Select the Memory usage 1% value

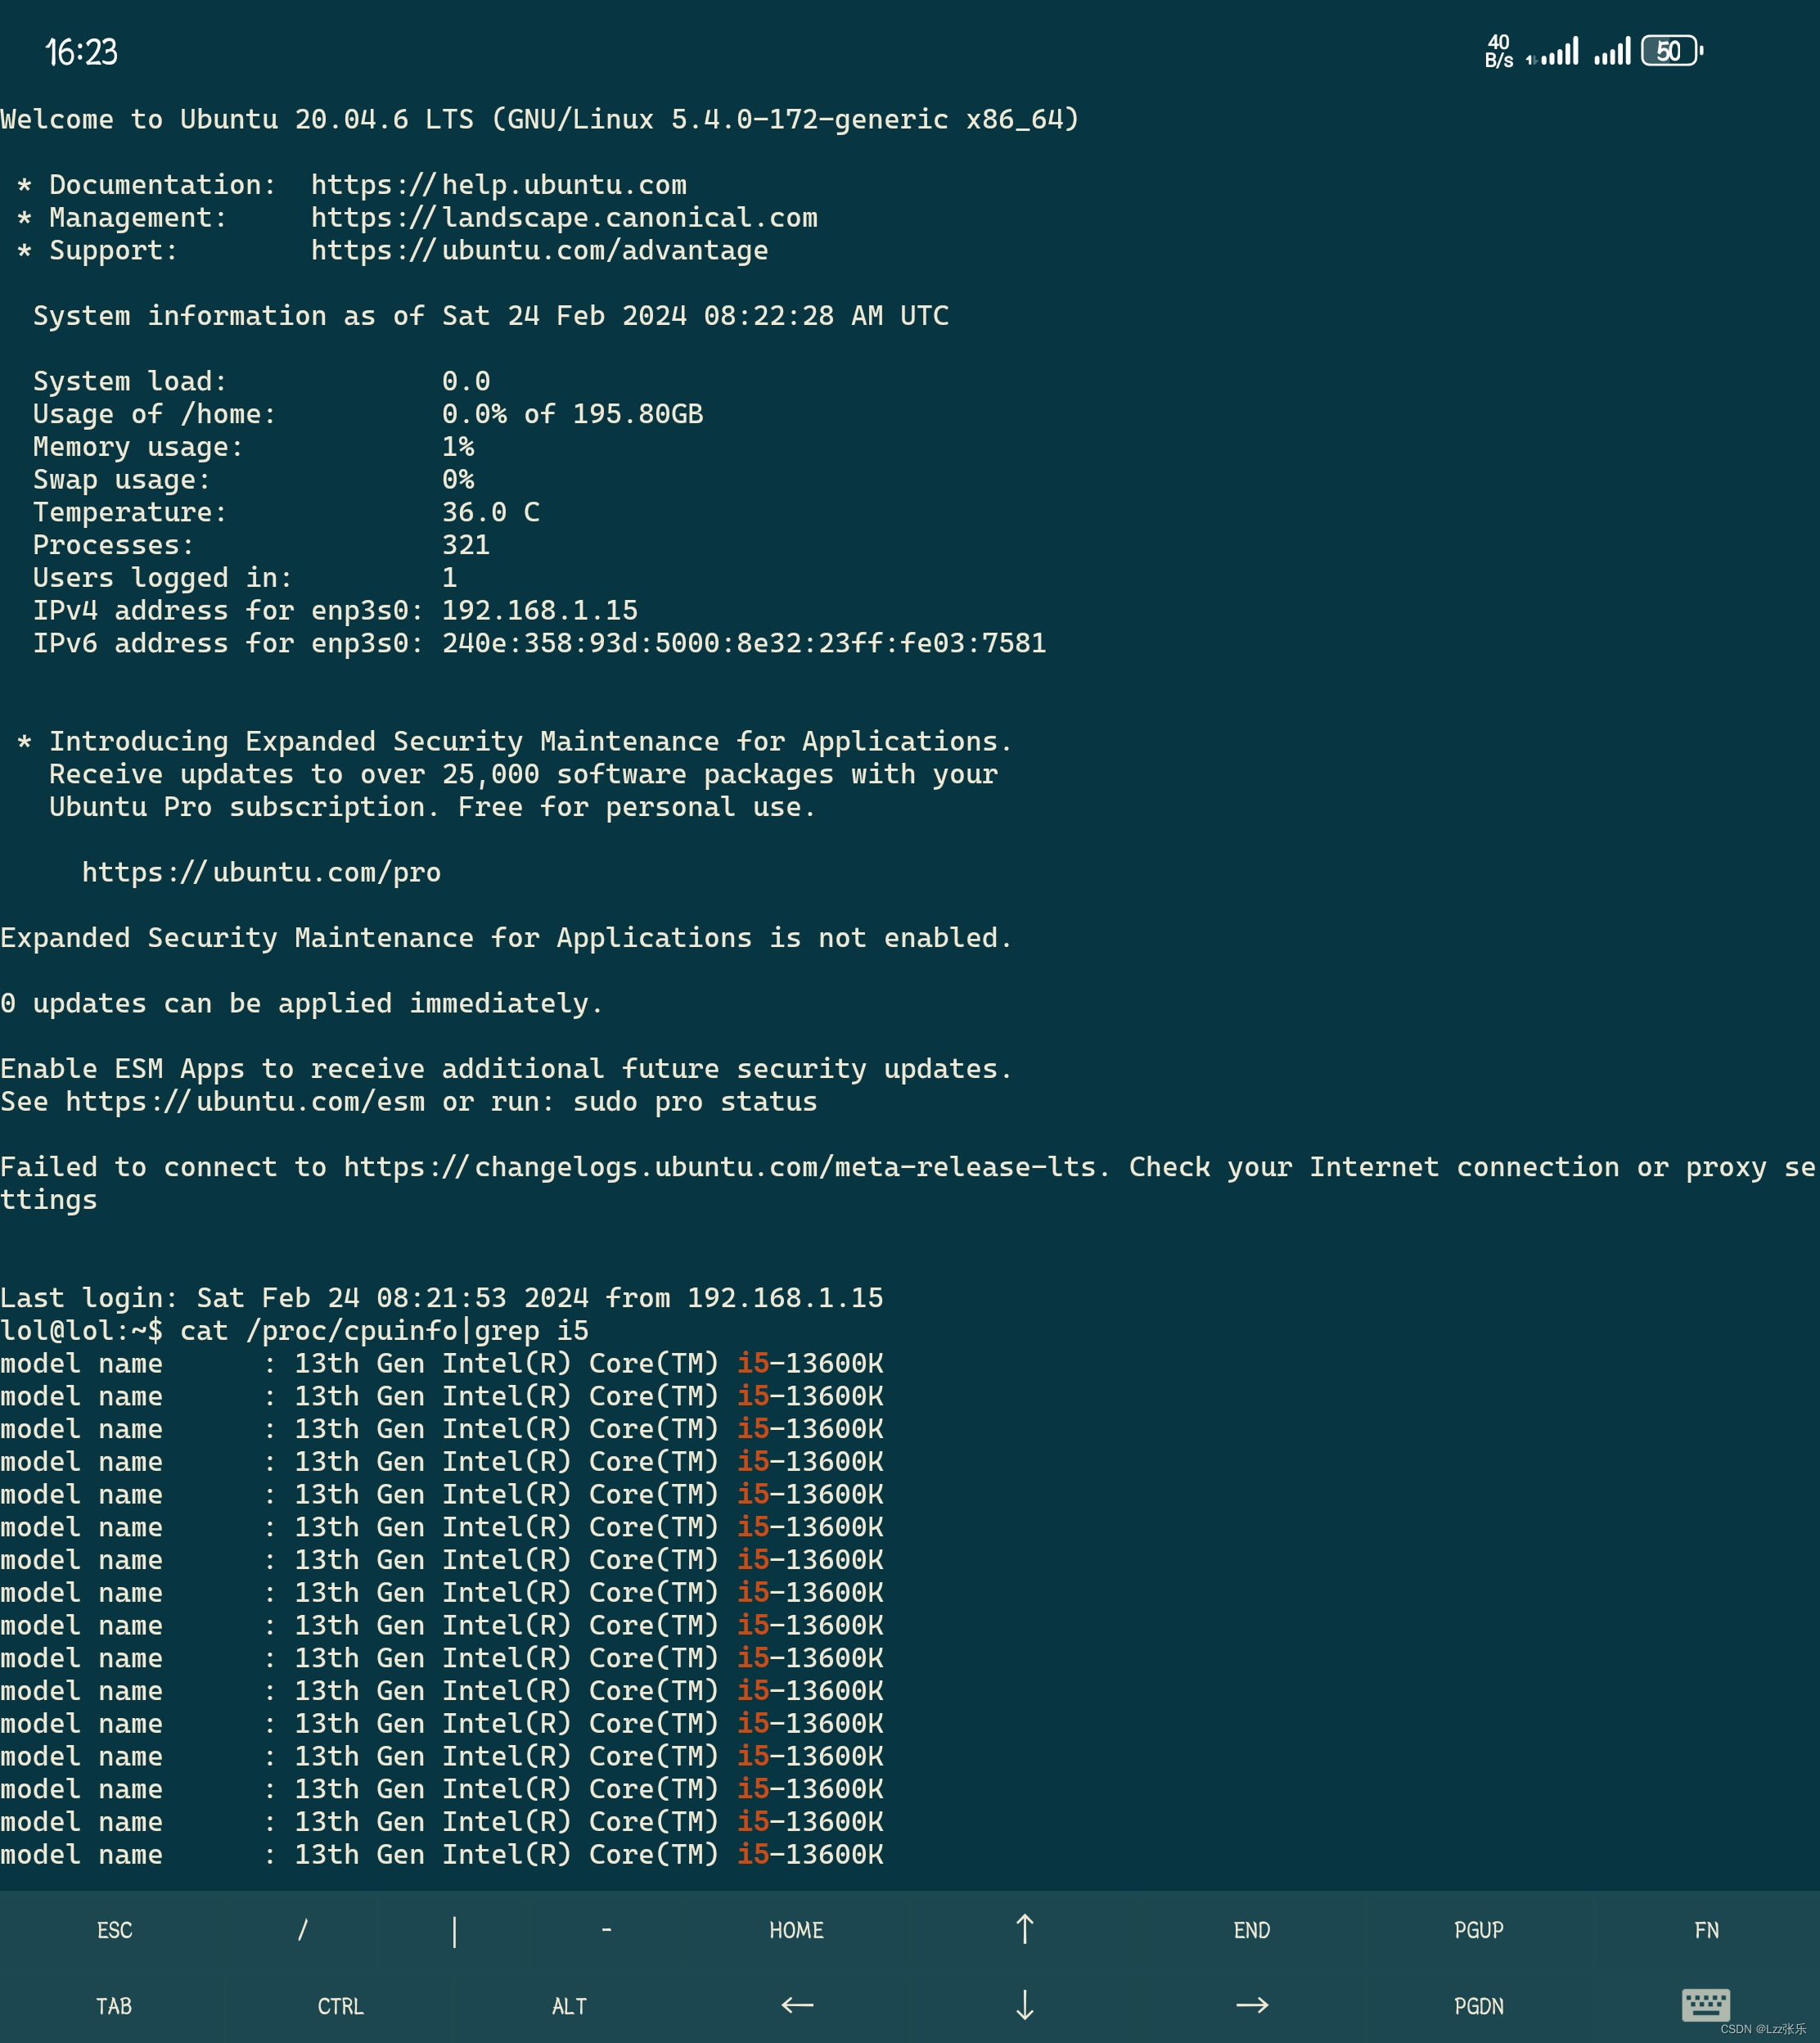coord(457,447)
